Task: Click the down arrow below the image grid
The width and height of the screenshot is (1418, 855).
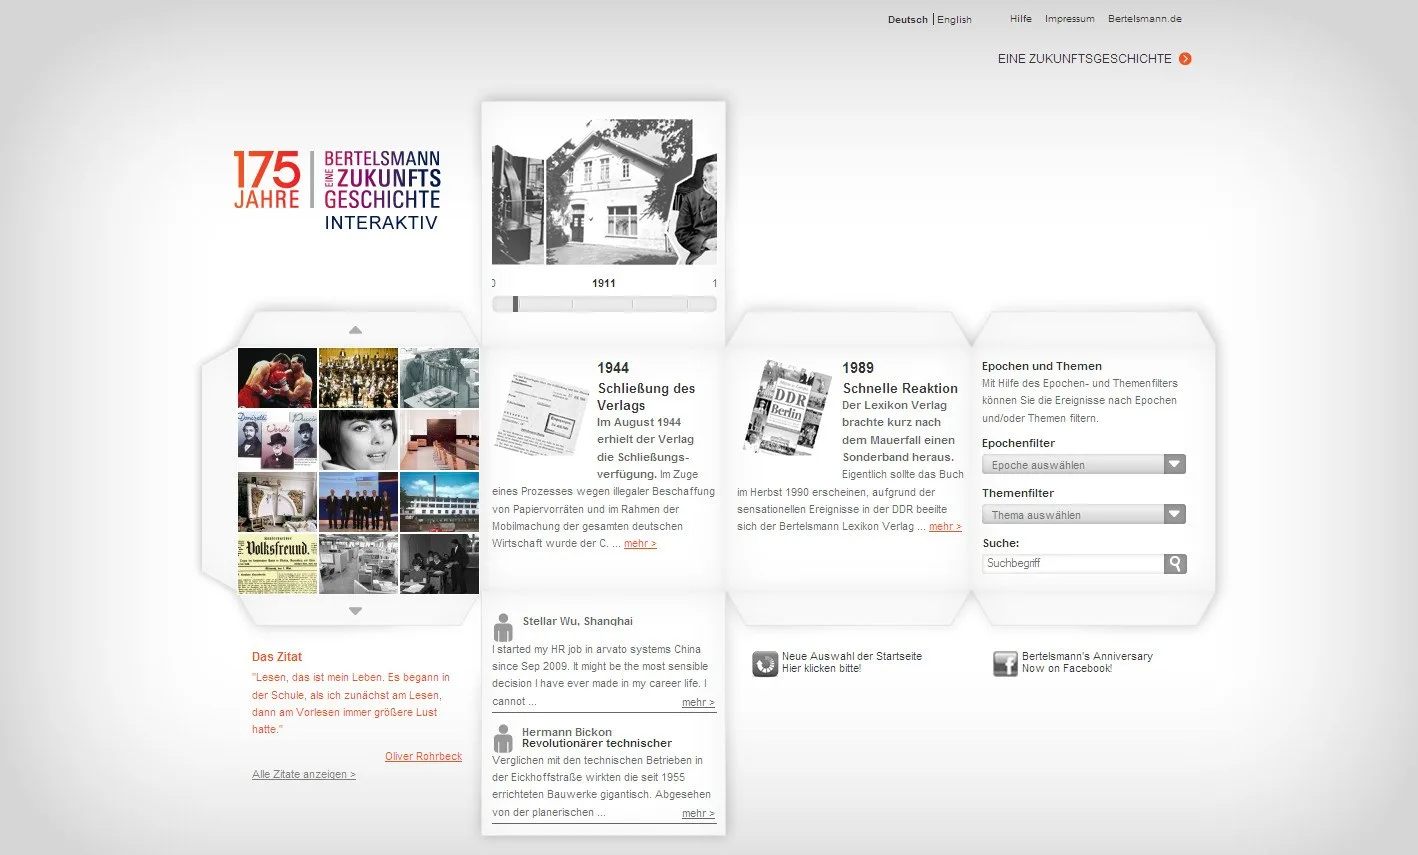Action: click(355, 610)
